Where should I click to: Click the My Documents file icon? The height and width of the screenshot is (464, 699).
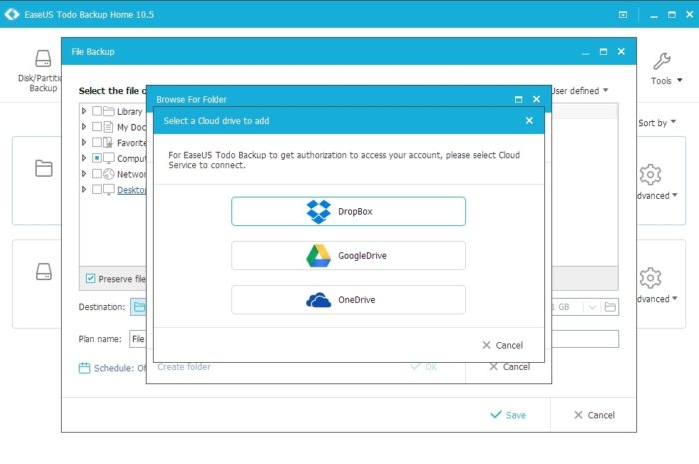(x=108, y=127)
